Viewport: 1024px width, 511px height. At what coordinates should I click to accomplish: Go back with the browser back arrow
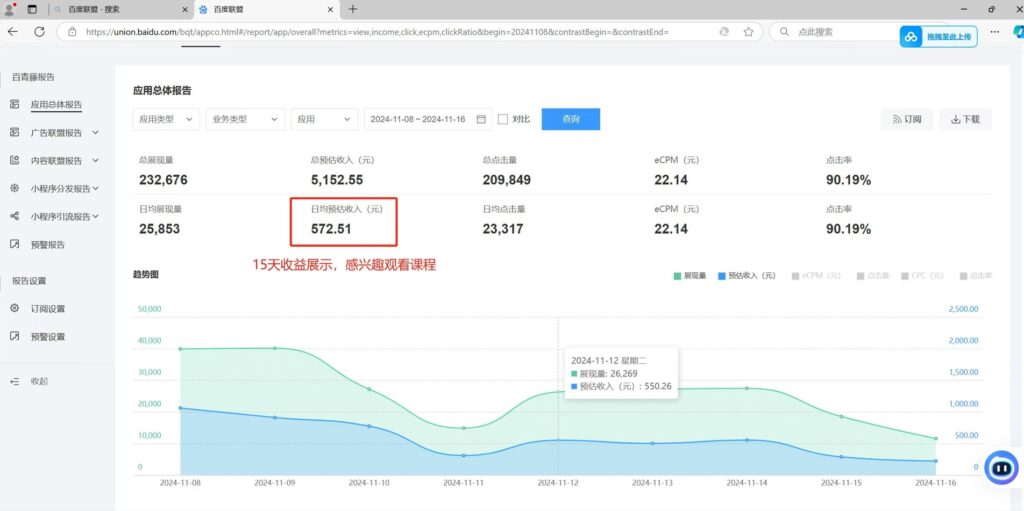click(x=12, y=31)
